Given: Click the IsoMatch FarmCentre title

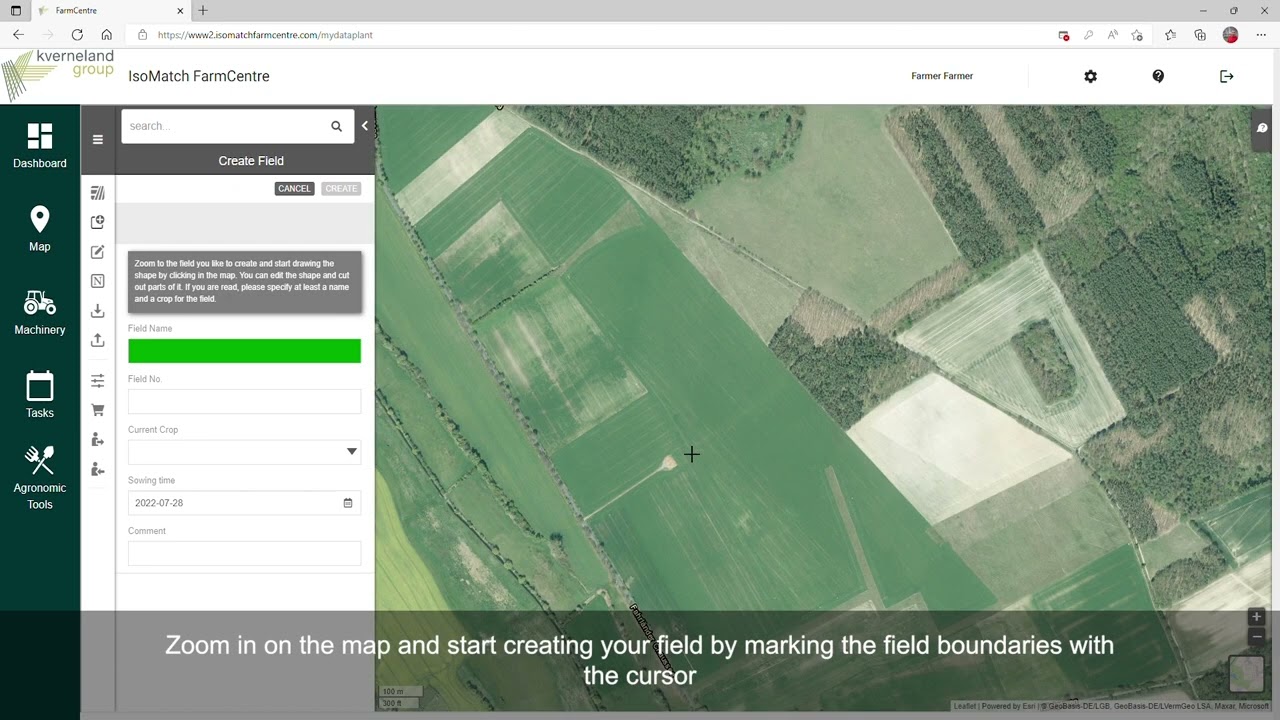Looking at the screenshot, I should pos(199,76).
